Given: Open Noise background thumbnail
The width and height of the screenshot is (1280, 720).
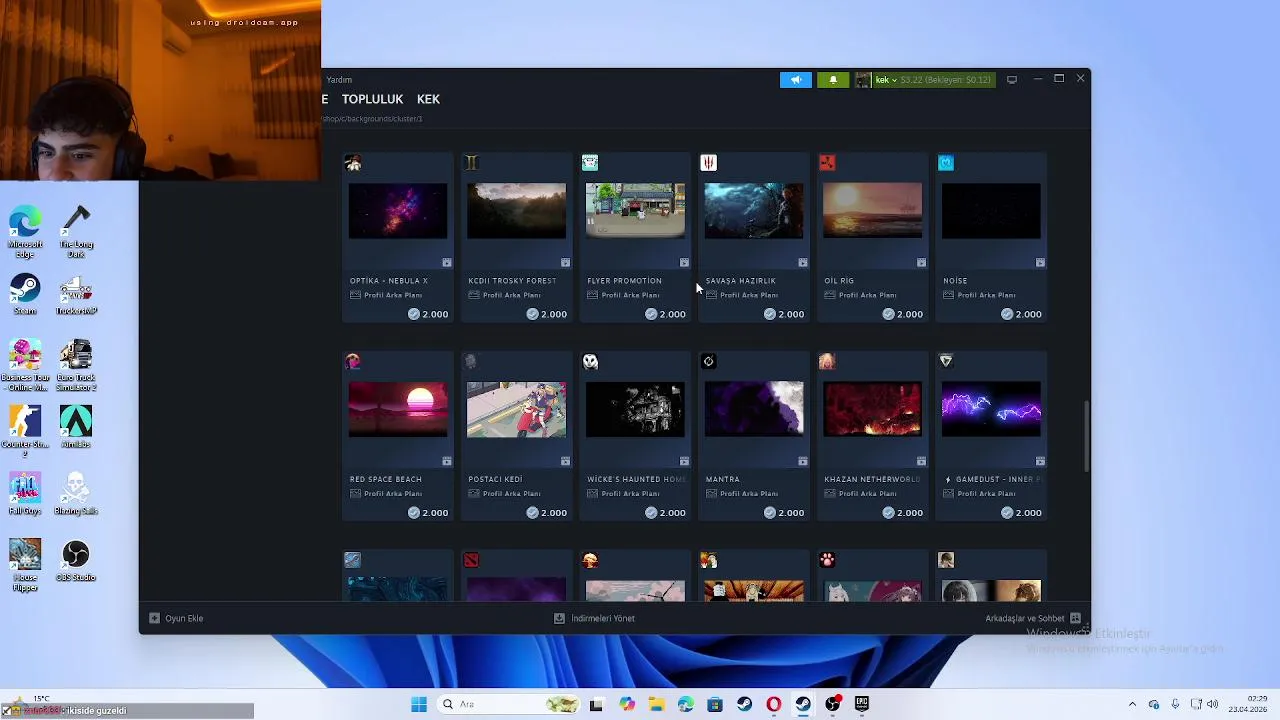Looking at the screenshot, I should click(x=991, y=211).
